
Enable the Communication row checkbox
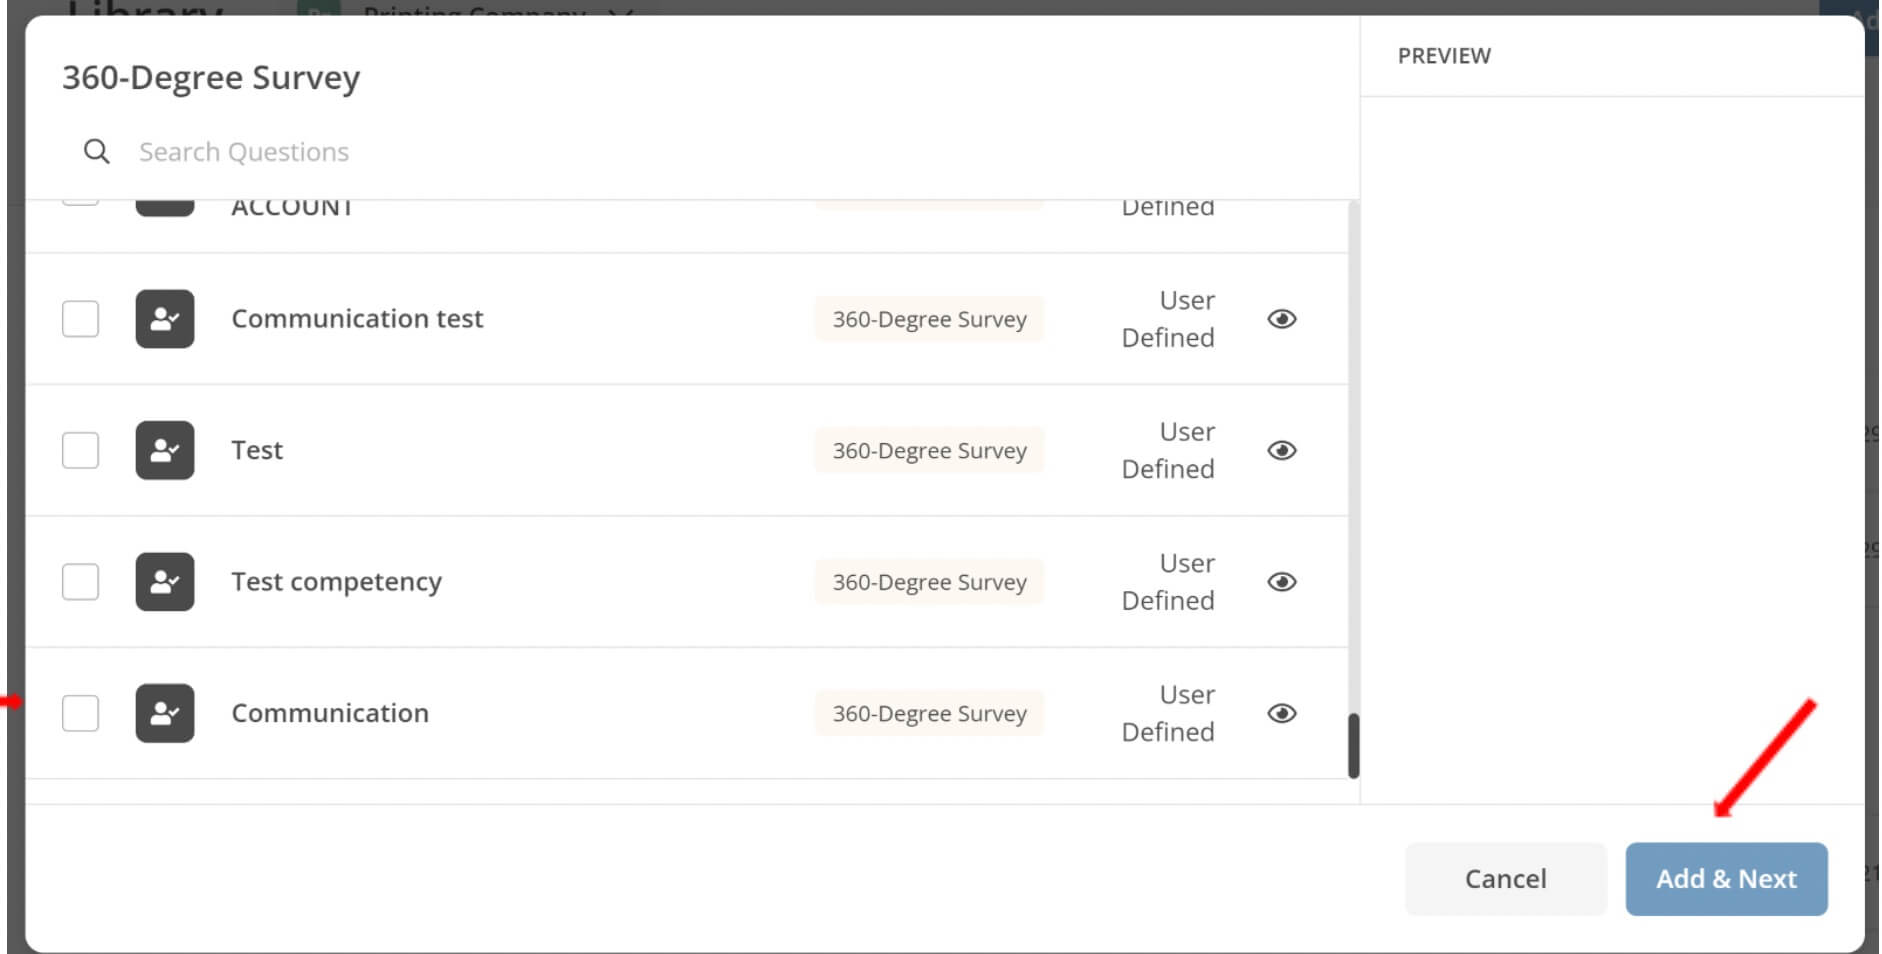[80, 713]
